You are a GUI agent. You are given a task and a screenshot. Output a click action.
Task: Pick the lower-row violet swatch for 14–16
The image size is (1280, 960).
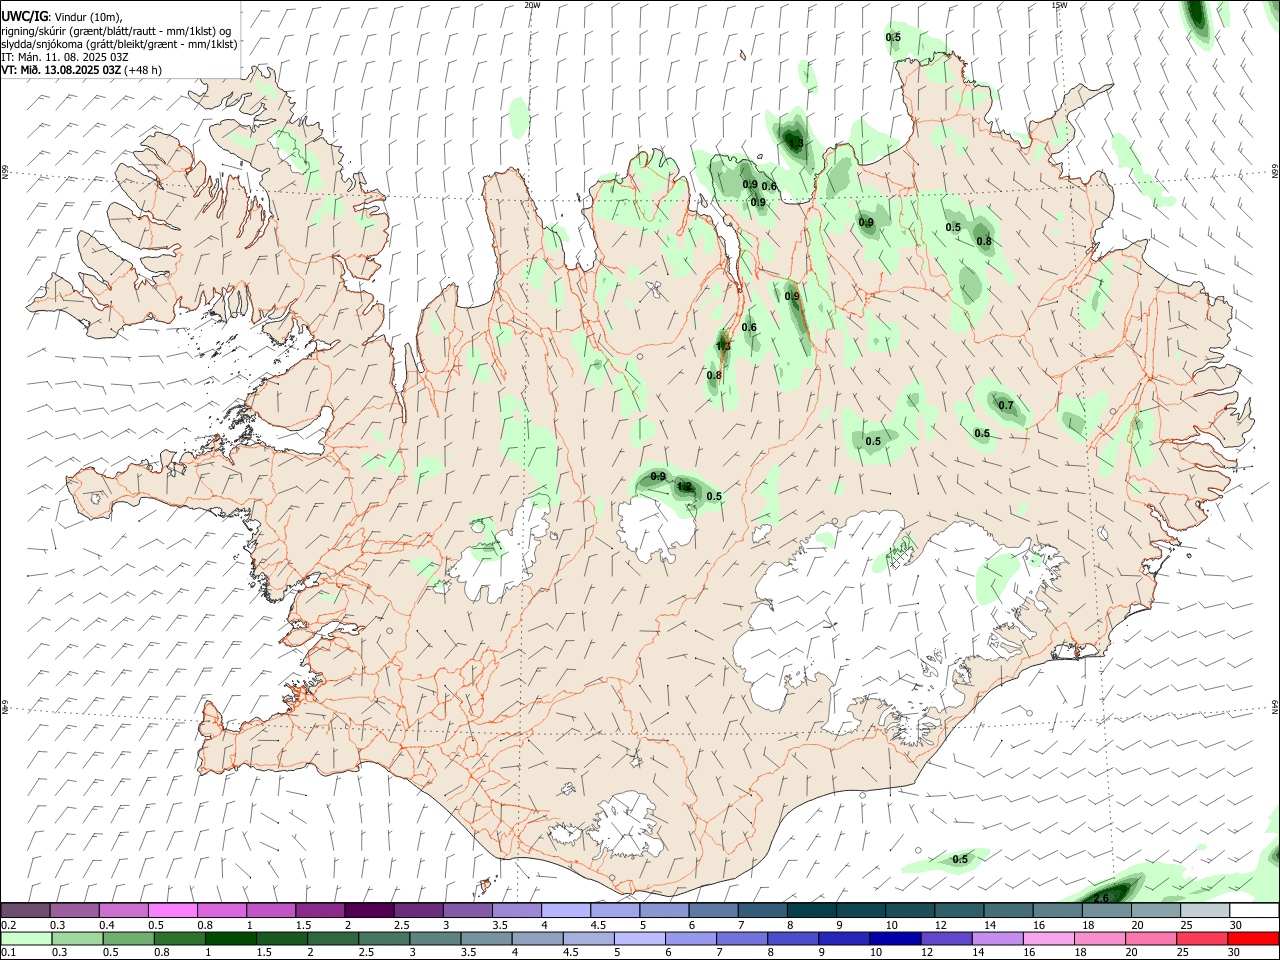point(997,938)
